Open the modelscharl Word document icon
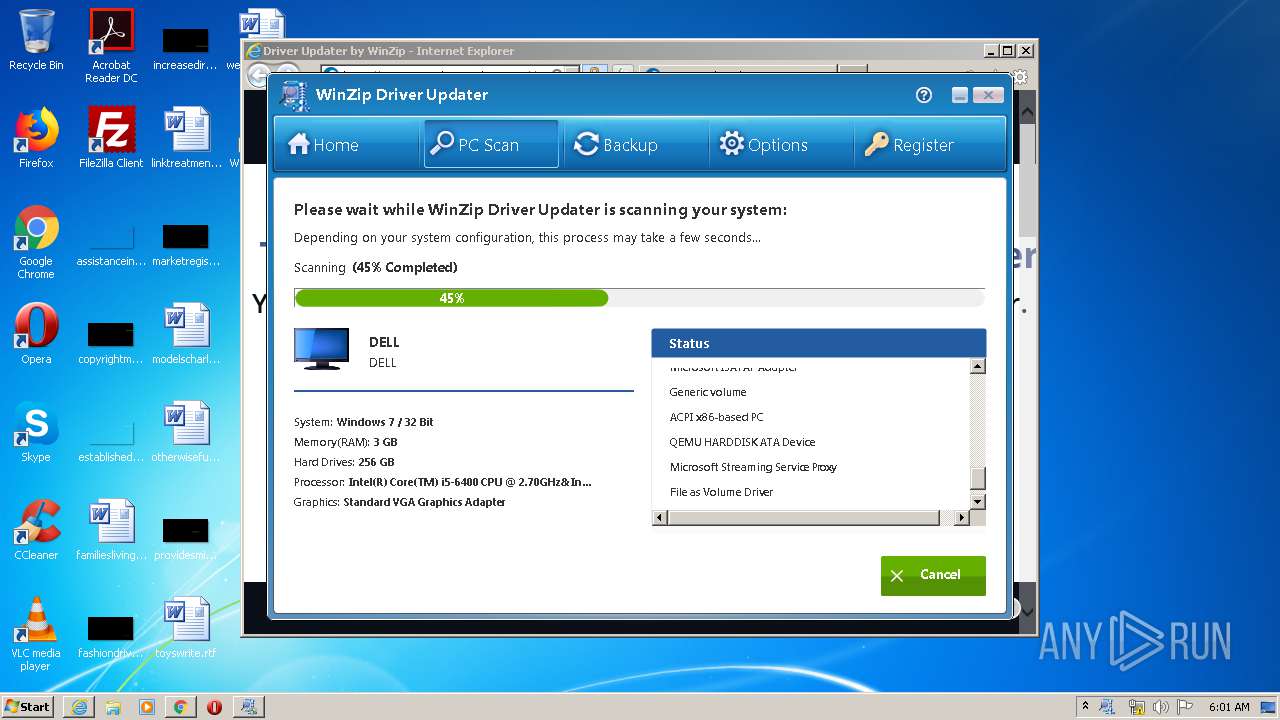This screenshot has height=720, width=1280. [x=187, y=333]
